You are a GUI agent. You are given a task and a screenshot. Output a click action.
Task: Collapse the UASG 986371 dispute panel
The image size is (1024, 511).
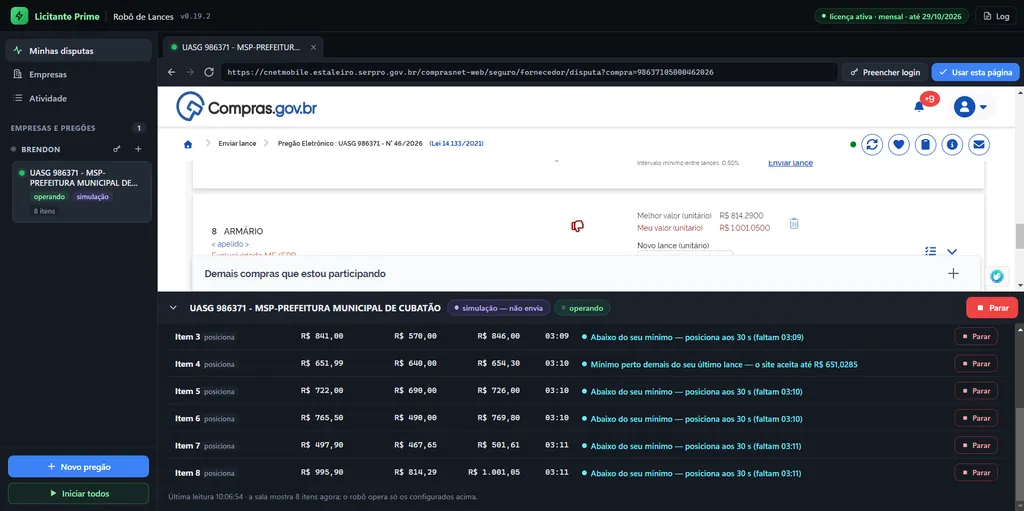click(x=173, y=308)
